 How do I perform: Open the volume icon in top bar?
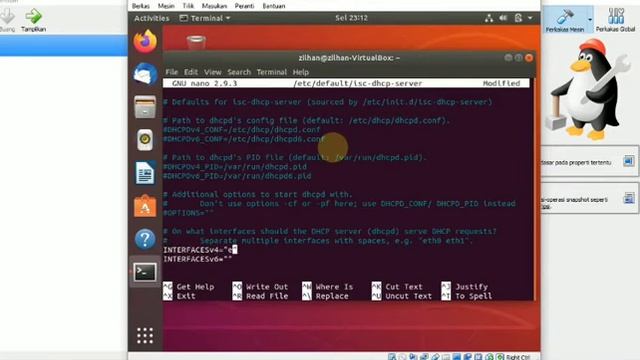503,18
